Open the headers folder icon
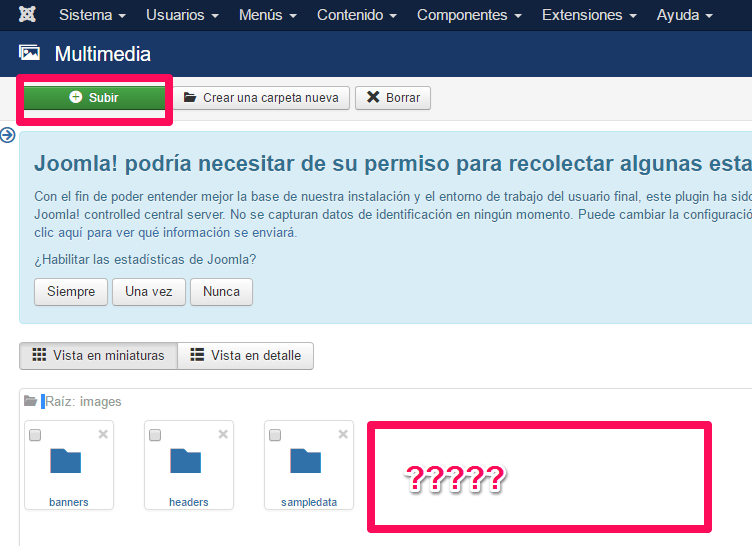752x546 pixels. pyautogui.click(x=186, y=461)
